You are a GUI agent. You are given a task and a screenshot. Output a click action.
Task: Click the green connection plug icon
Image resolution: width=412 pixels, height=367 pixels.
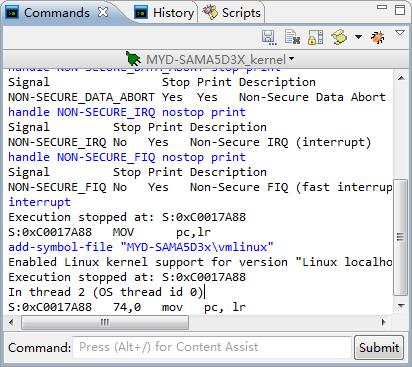pyautogui.click(x=133, y=59)
